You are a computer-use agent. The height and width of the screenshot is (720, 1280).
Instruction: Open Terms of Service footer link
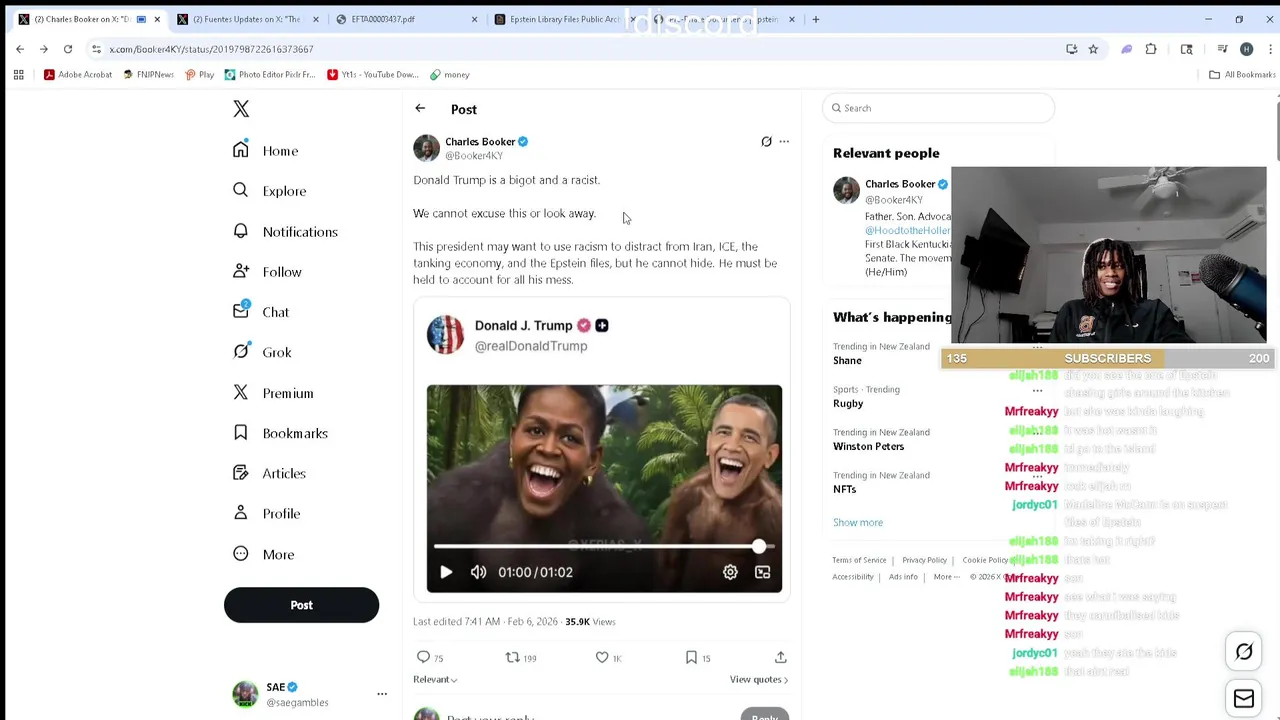coord(859,560)
